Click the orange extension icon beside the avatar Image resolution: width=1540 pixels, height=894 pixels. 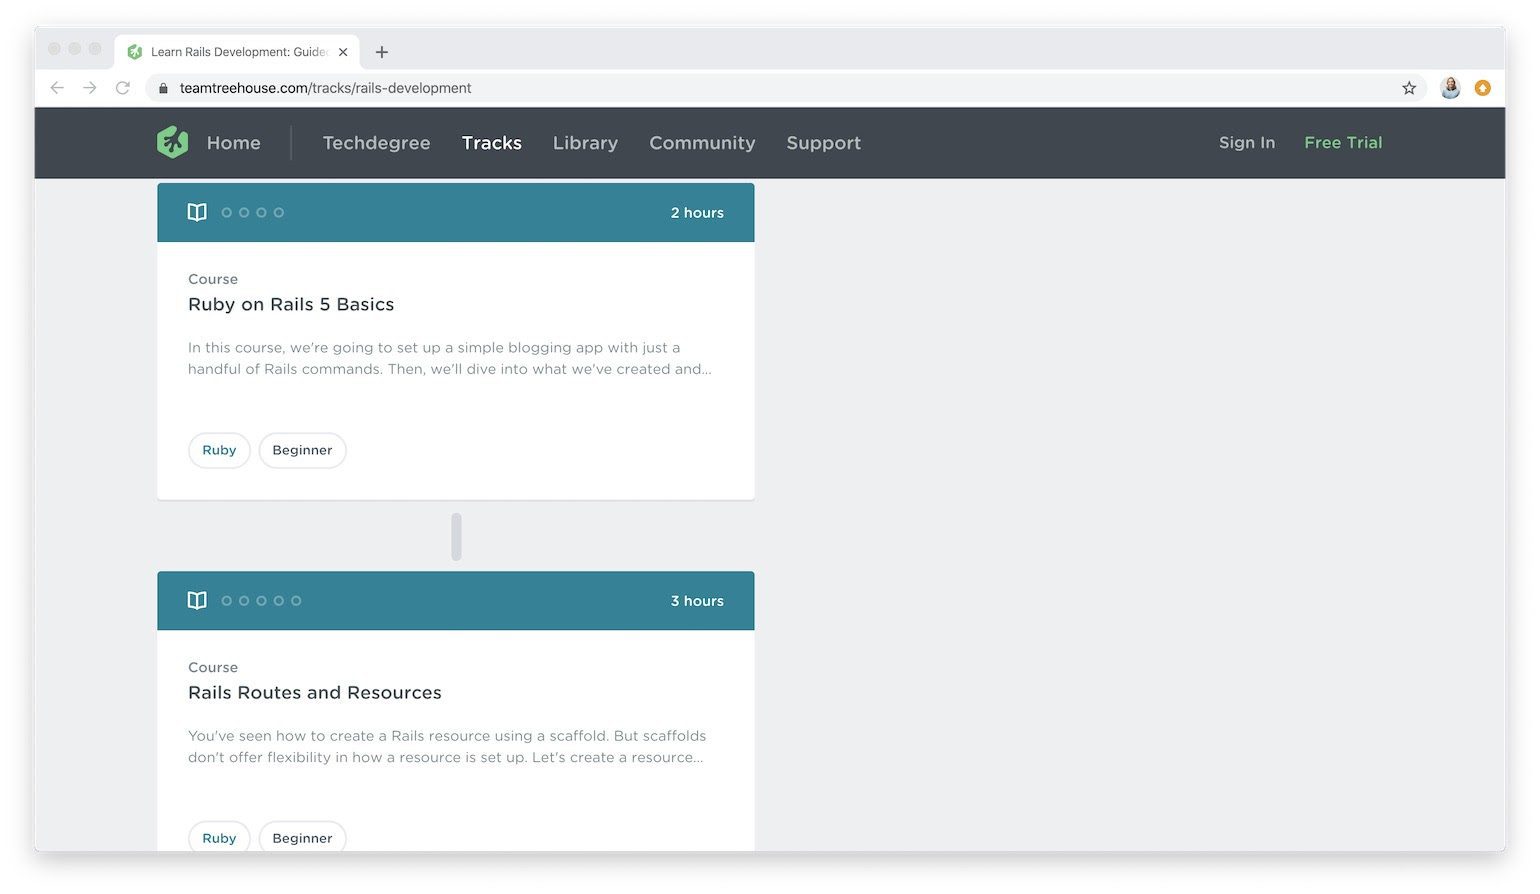(1483, 88)
